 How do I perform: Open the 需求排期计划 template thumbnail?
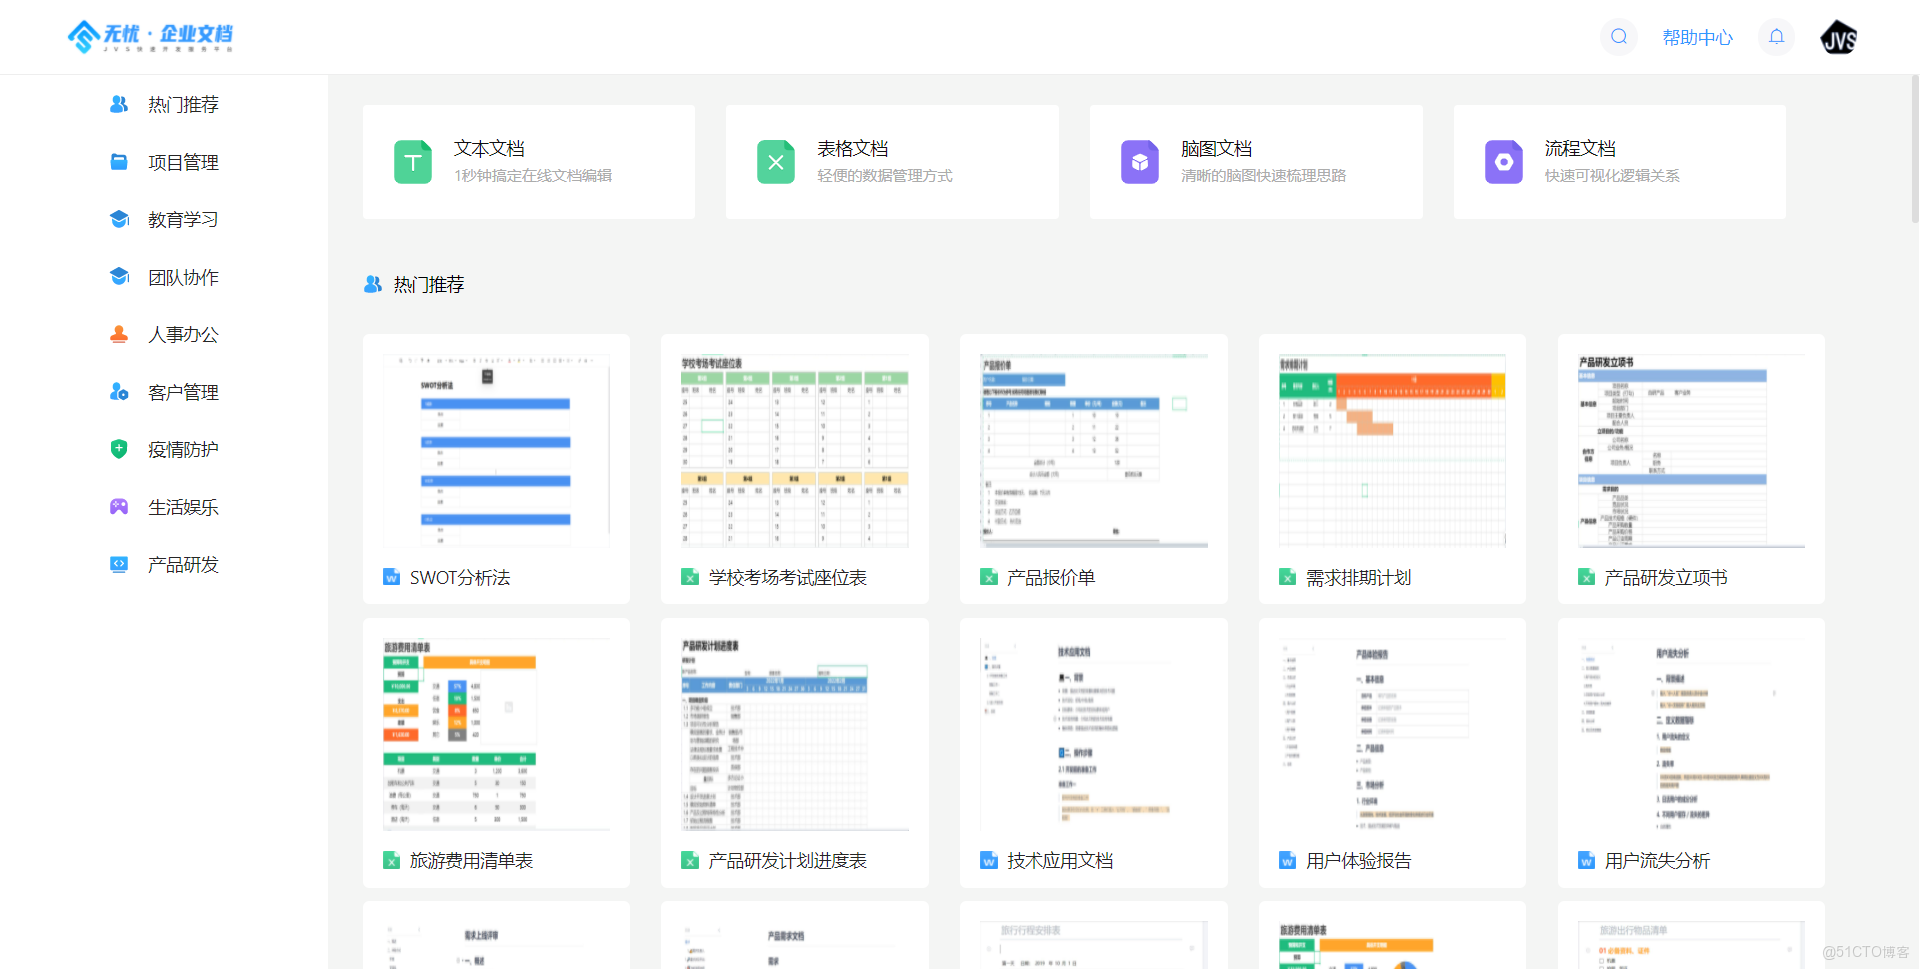(1392, 450)
